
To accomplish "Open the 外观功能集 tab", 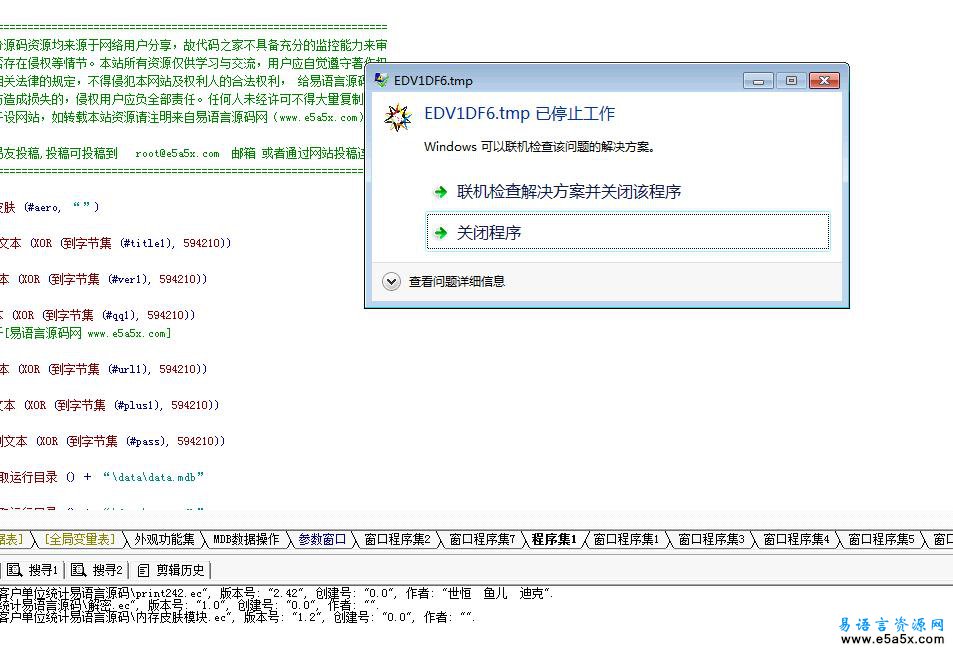I will tap(165, 539).
